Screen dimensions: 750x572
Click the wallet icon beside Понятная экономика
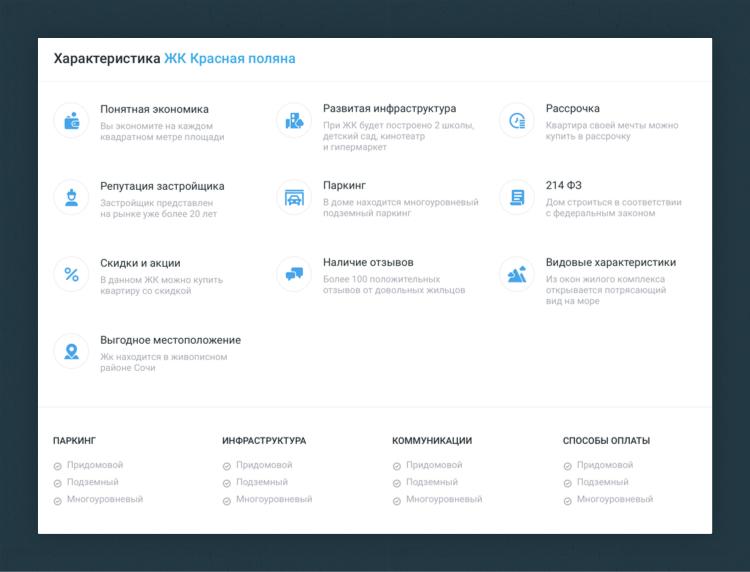tap(71, 121)
